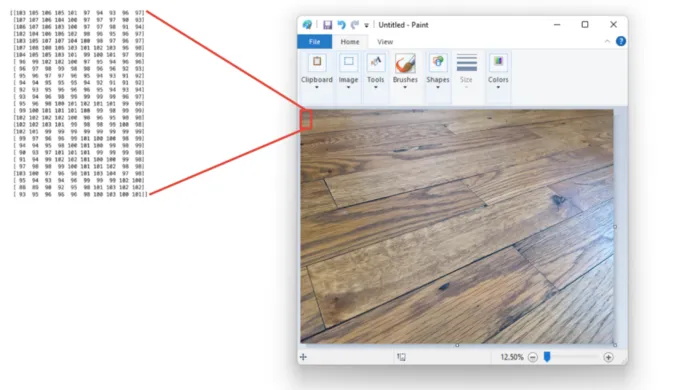Switch to the View tab
700x390 pixels.
pyautogui.click(x=385, y=41)
